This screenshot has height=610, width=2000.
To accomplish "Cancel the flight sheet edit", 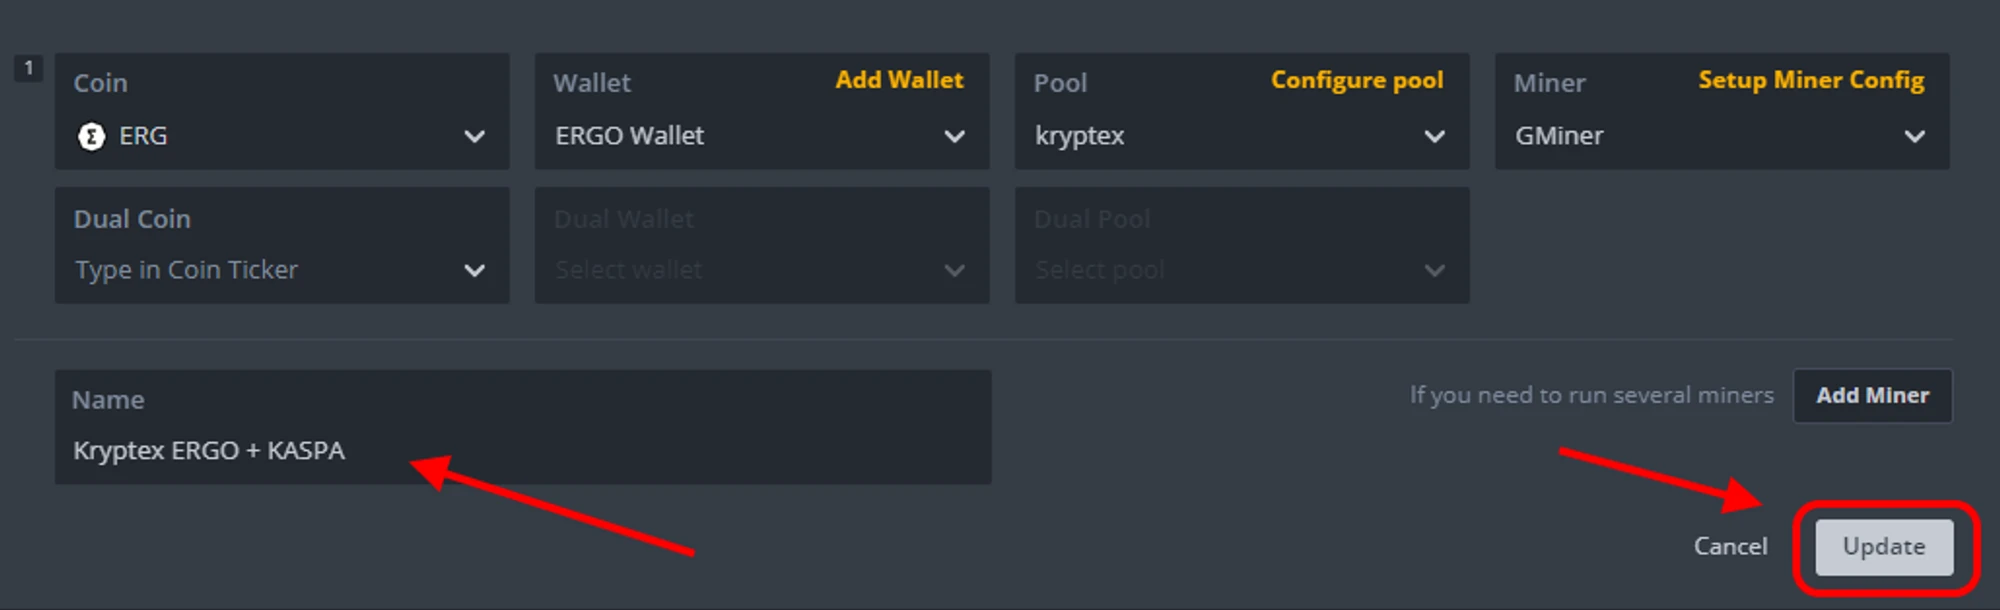I will [x=1730, y=547].
